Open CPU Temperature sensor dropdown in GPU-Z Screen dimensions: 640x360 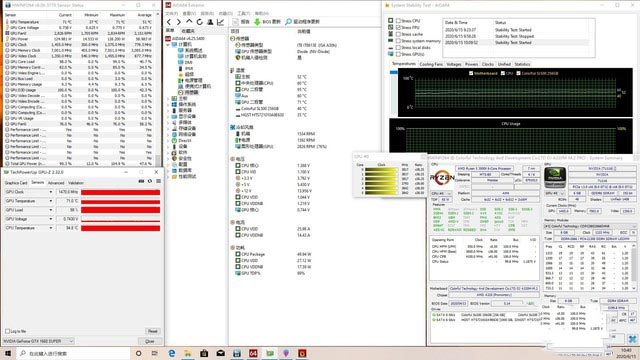pyautogui.click(x=51, y=228)
